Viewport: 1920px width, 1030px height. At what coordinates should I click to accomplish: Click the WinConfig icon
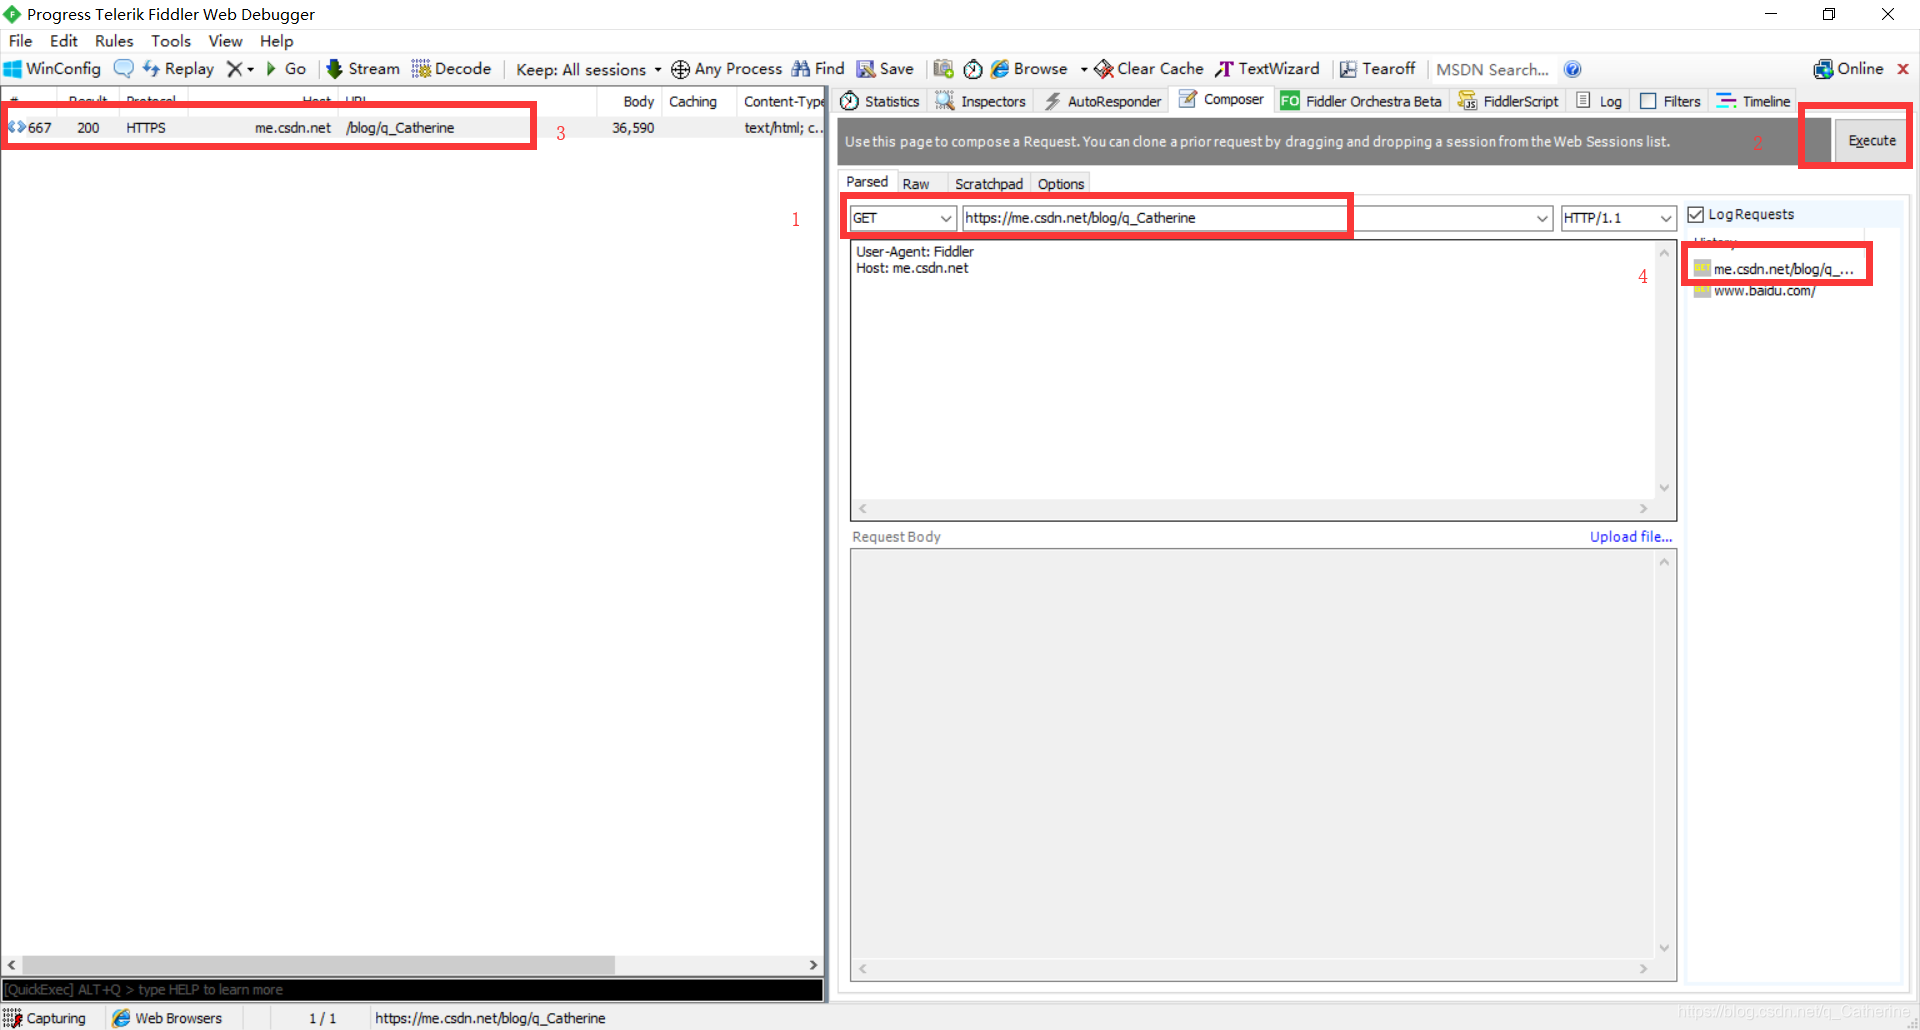click(x=51, y=68)
